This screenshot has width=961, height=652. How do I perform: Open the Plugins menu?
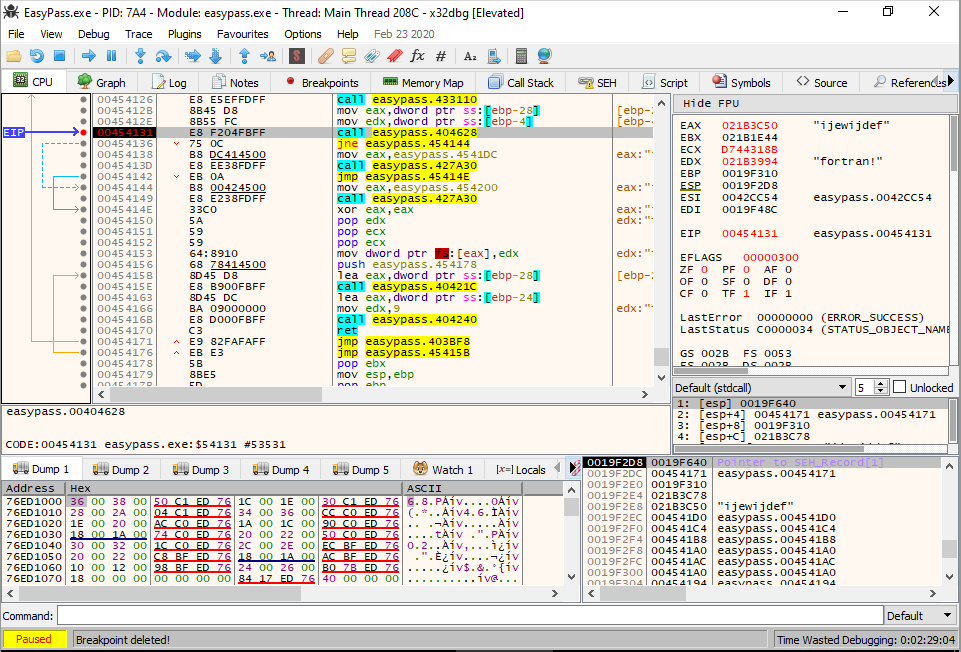(184, 34)
